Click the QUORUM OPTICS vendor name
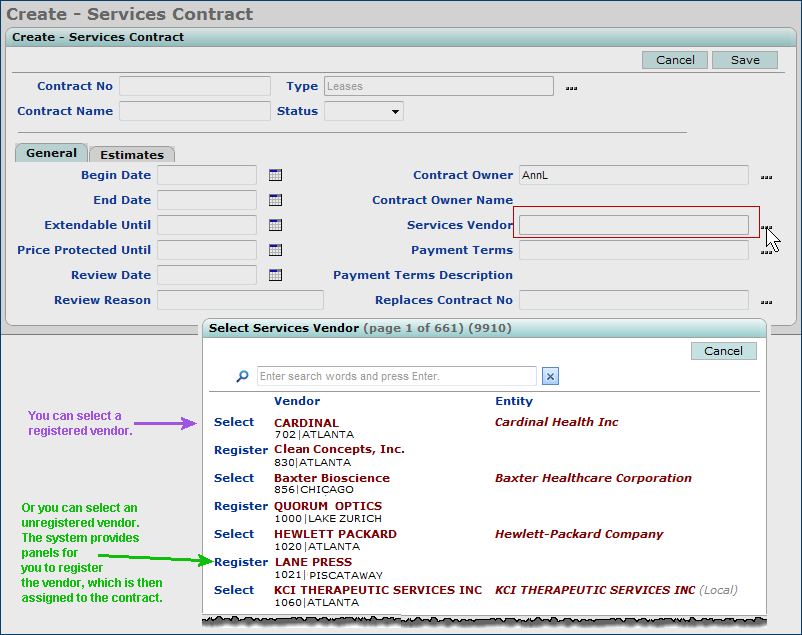 (328, 506)
